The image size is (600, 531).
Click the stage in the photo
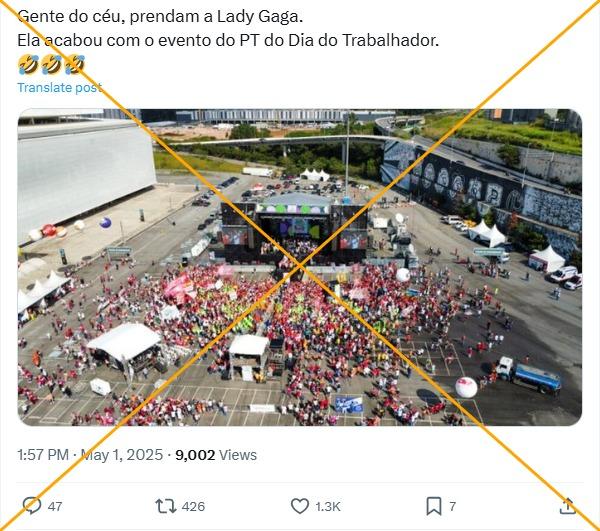[x=295, y=230]
